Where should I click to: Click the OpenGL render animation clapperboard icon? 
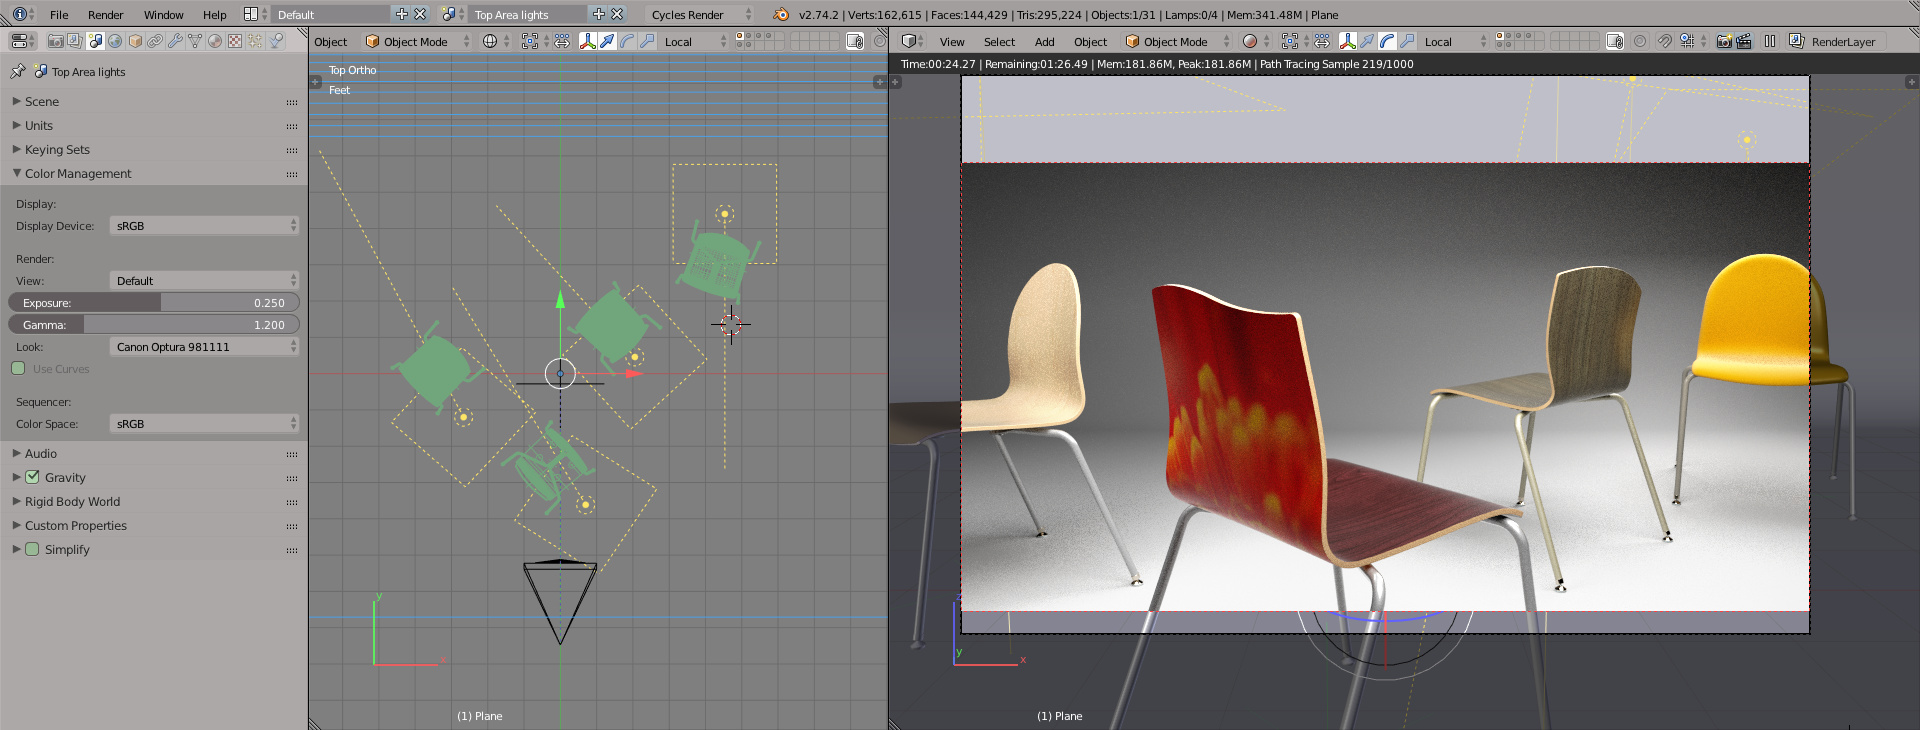point(1744,41)
